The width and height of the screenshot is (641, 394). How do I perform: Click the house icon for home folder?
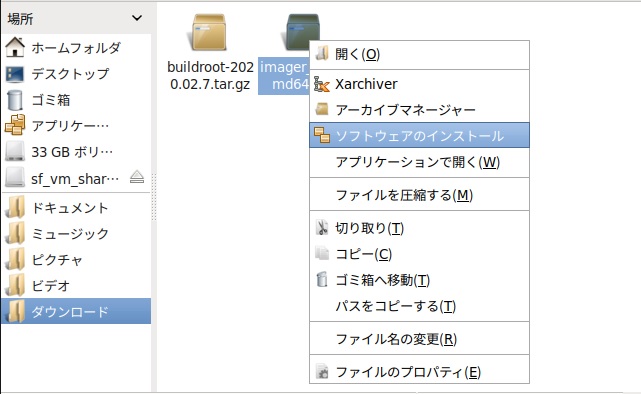pyautogui.click(x=15, y=47)
